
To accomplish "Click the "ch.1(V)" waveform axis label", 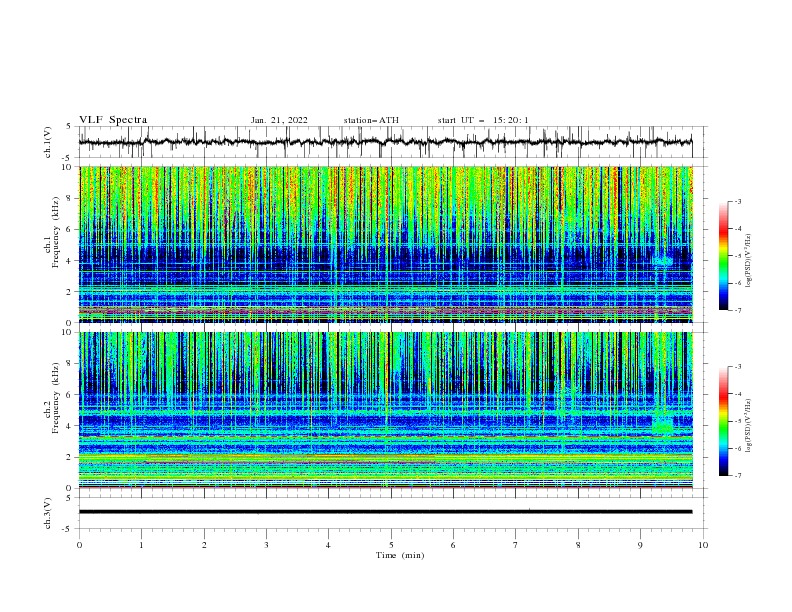I will [48, 142].
